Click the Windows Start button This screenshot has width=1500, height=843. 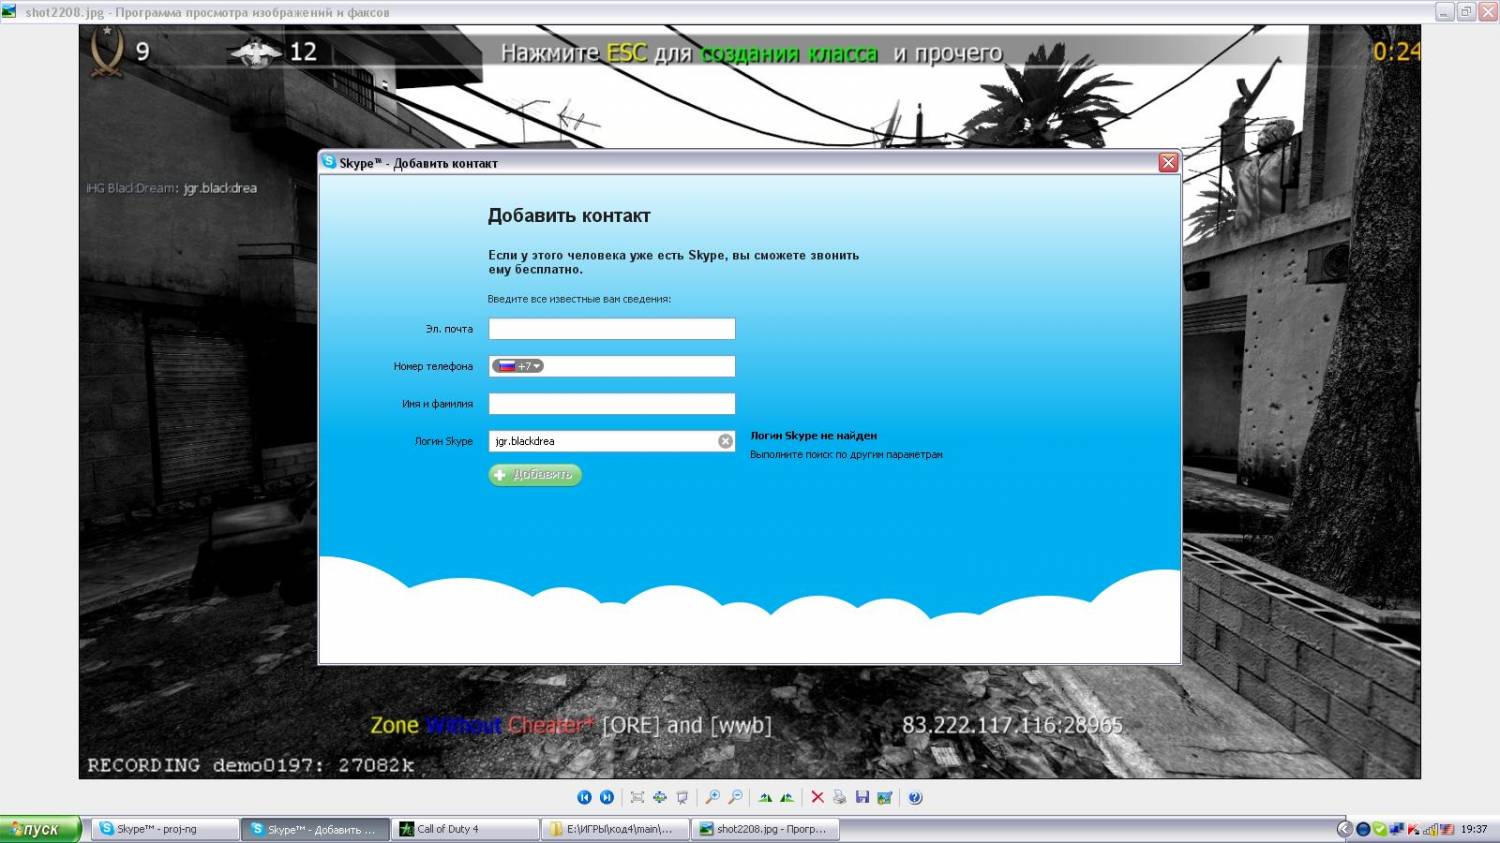40,829
